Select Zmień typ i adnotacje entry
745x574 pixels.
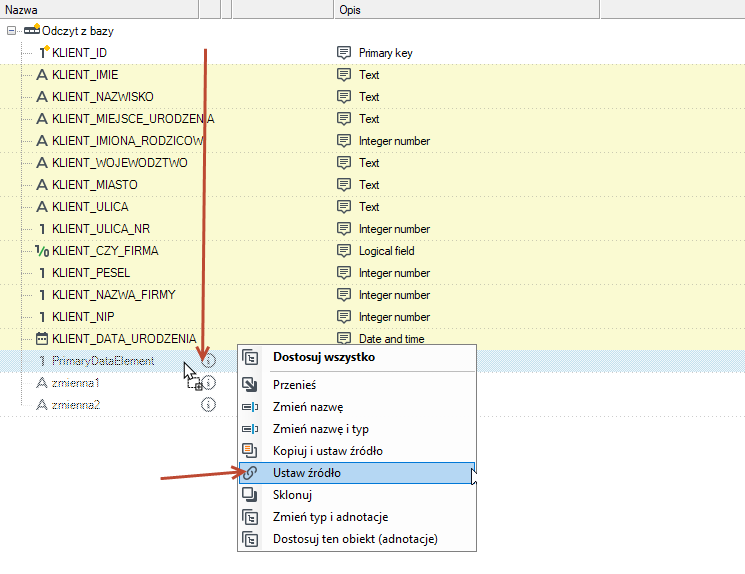357,517
